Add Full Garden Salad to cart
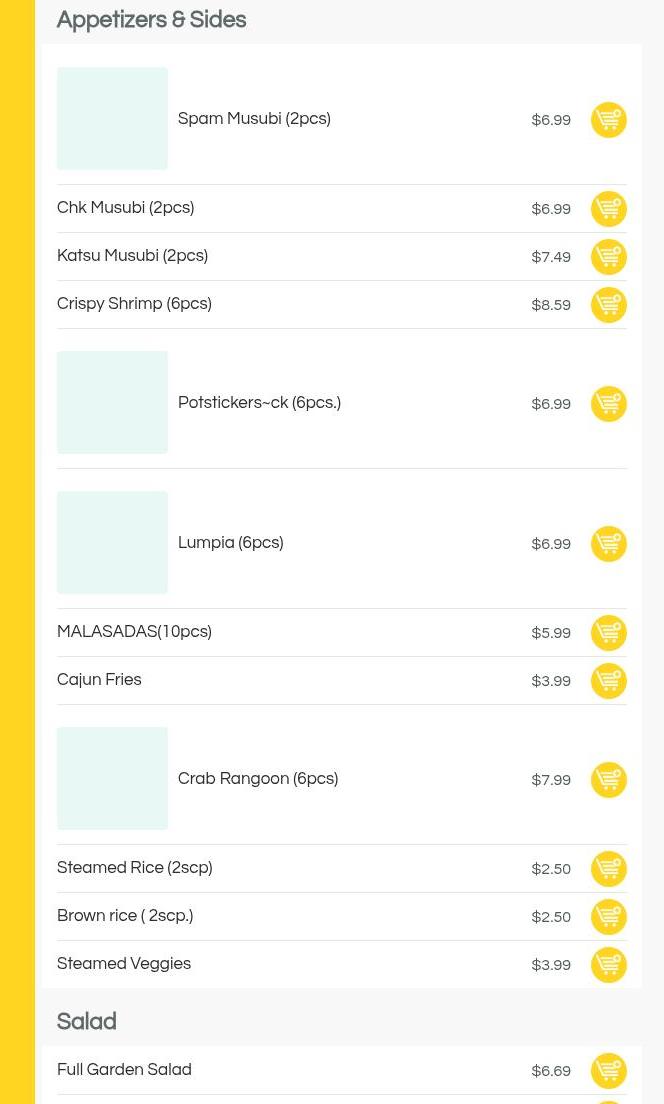Viewport: 664px width, 1104px height. (608, 1071)
